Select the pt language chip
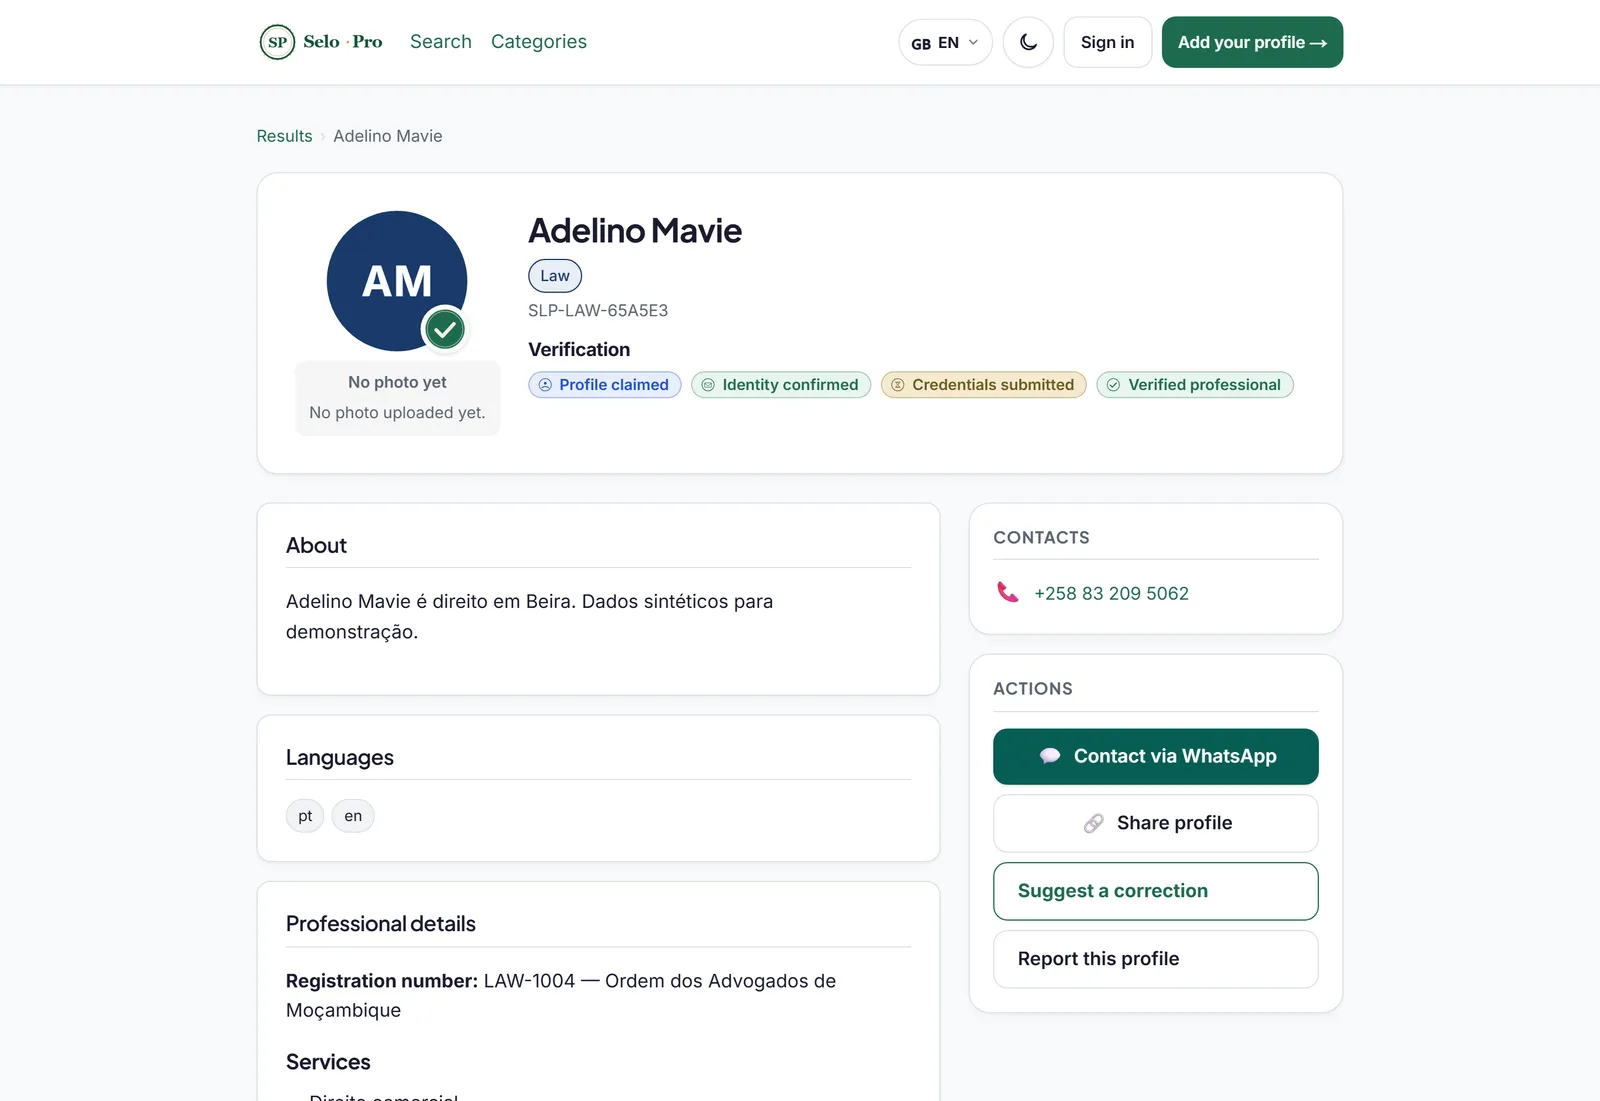Viewport: 1600px width, 1101px height. coord(305,816)
